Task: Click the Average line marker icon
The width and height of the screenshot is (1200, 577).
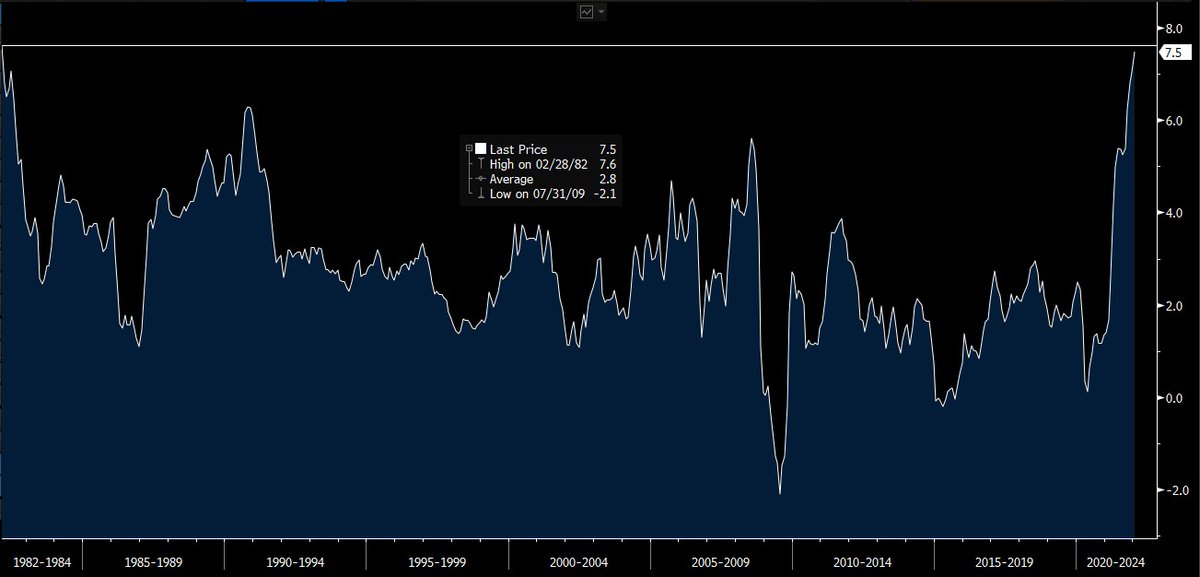Action: 480,179
